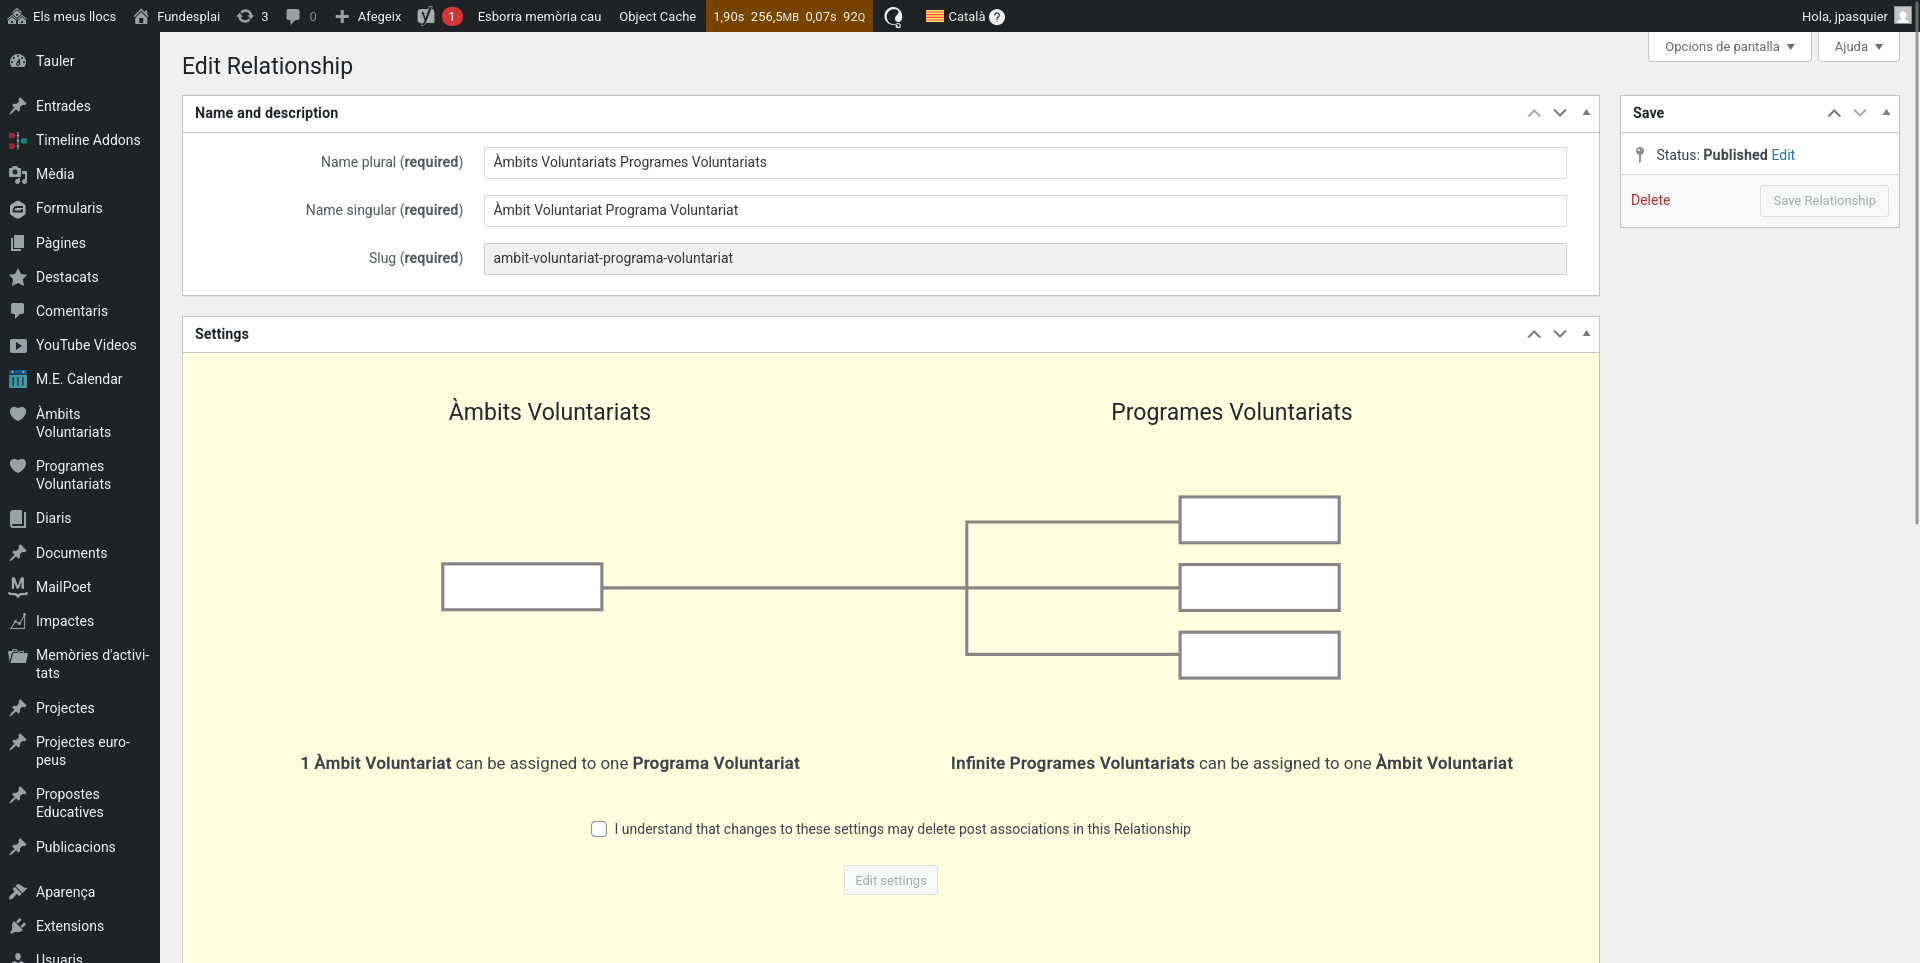Screen dimensions: 1920x963
Task: Open the Entrades menu item
Action: pos(63,106)
